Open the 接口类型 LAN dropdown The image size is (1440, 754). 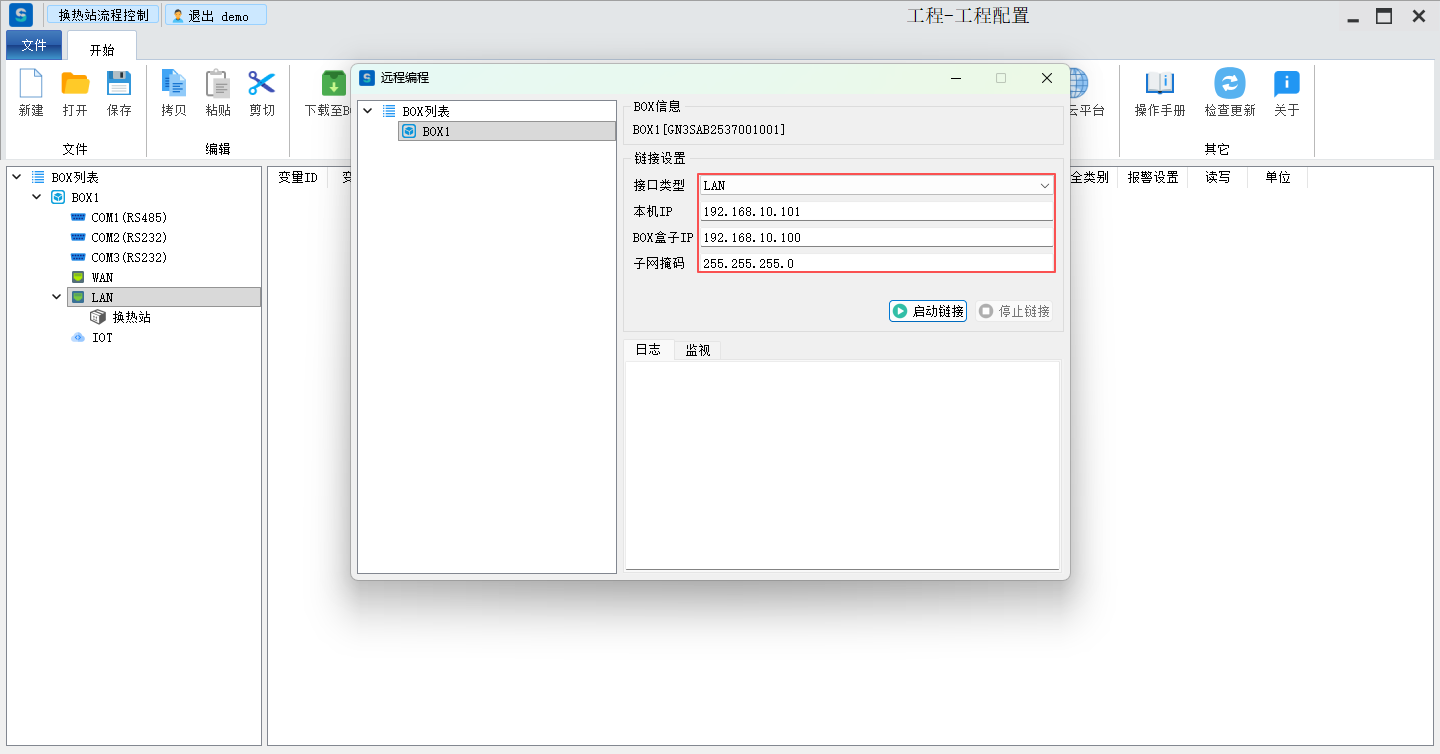tap(1044, 186)
